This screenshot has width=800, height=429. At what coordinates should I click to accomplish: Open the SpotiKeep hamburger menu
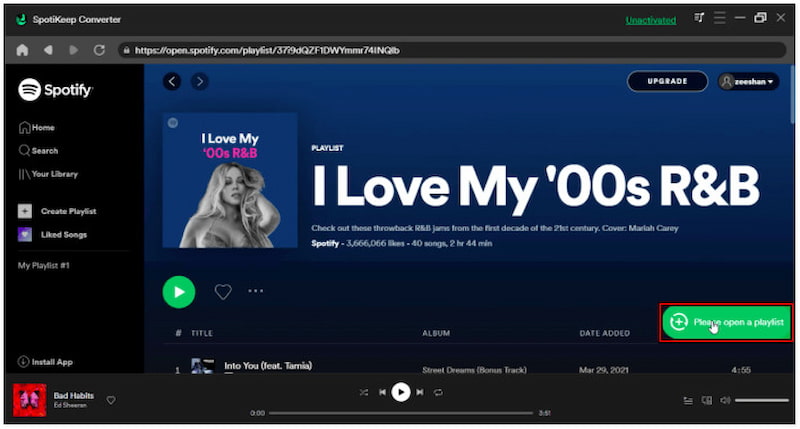tap(719, 18)
